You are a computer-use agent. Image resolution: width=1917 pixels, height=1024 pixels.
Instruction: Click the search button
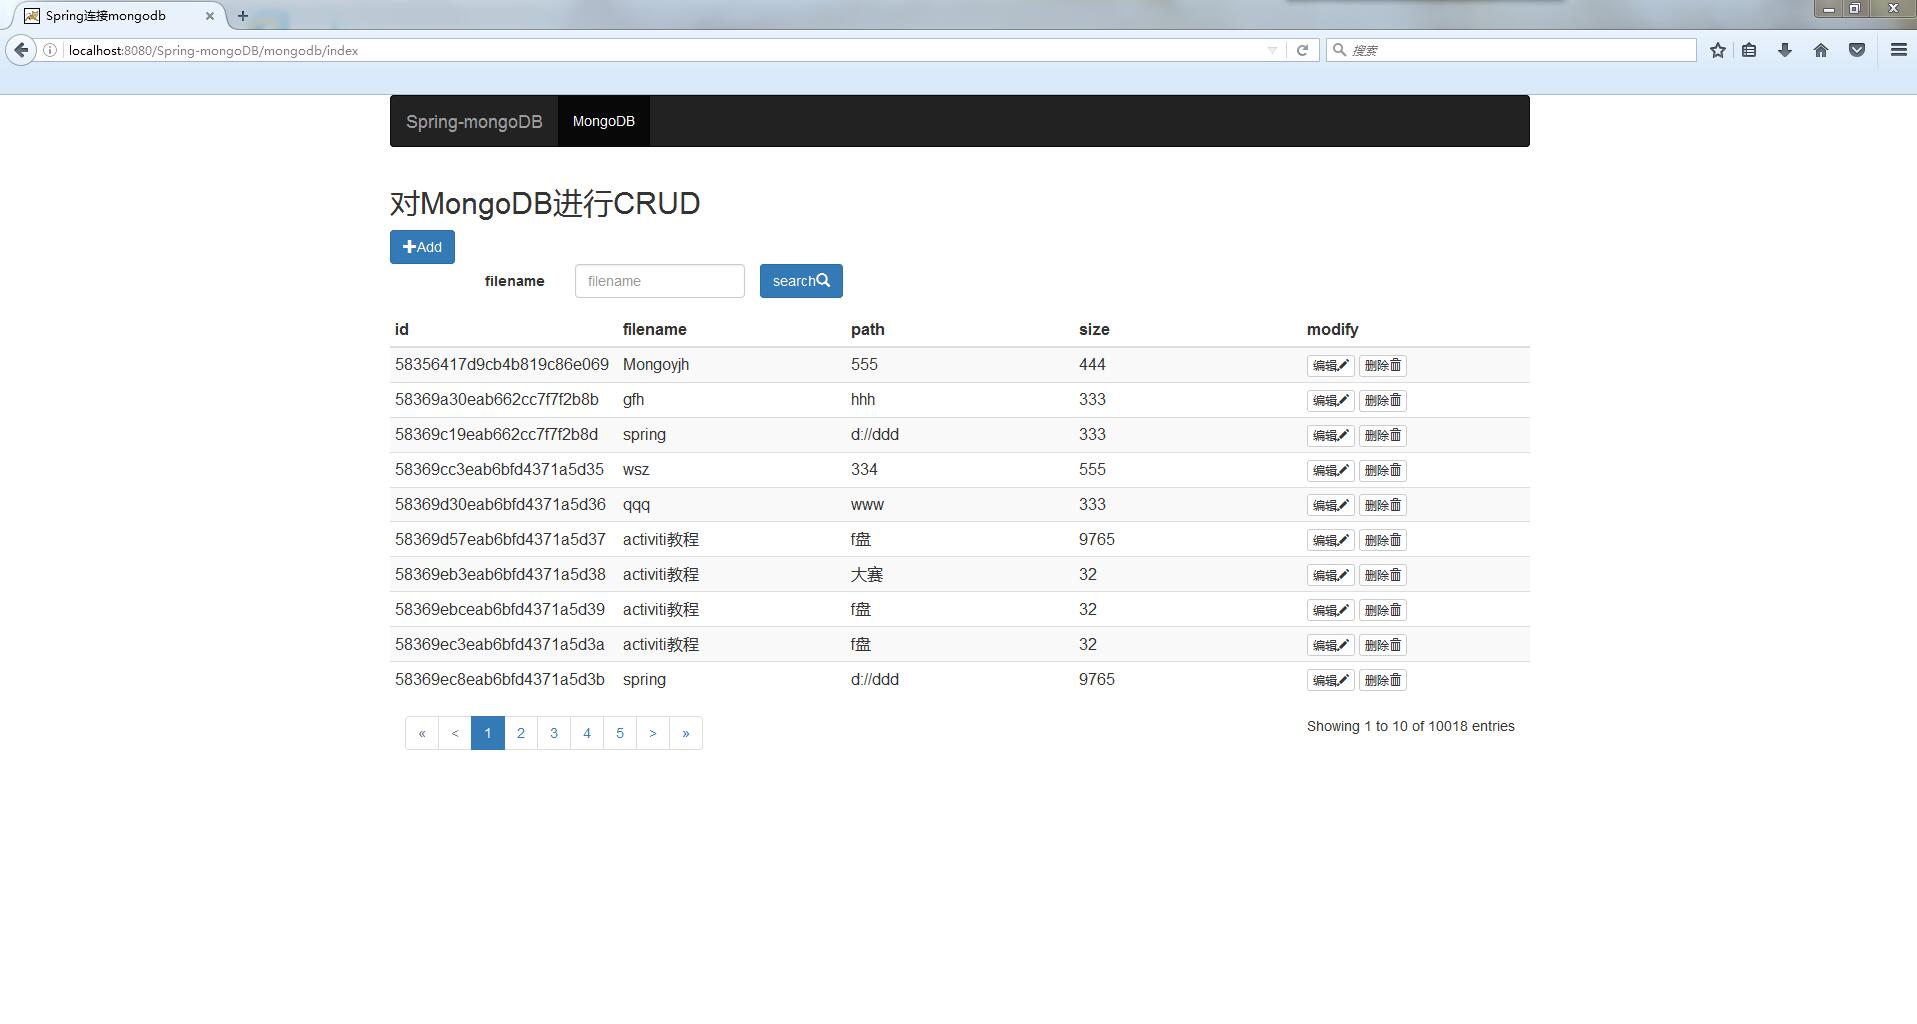point(801,281)
